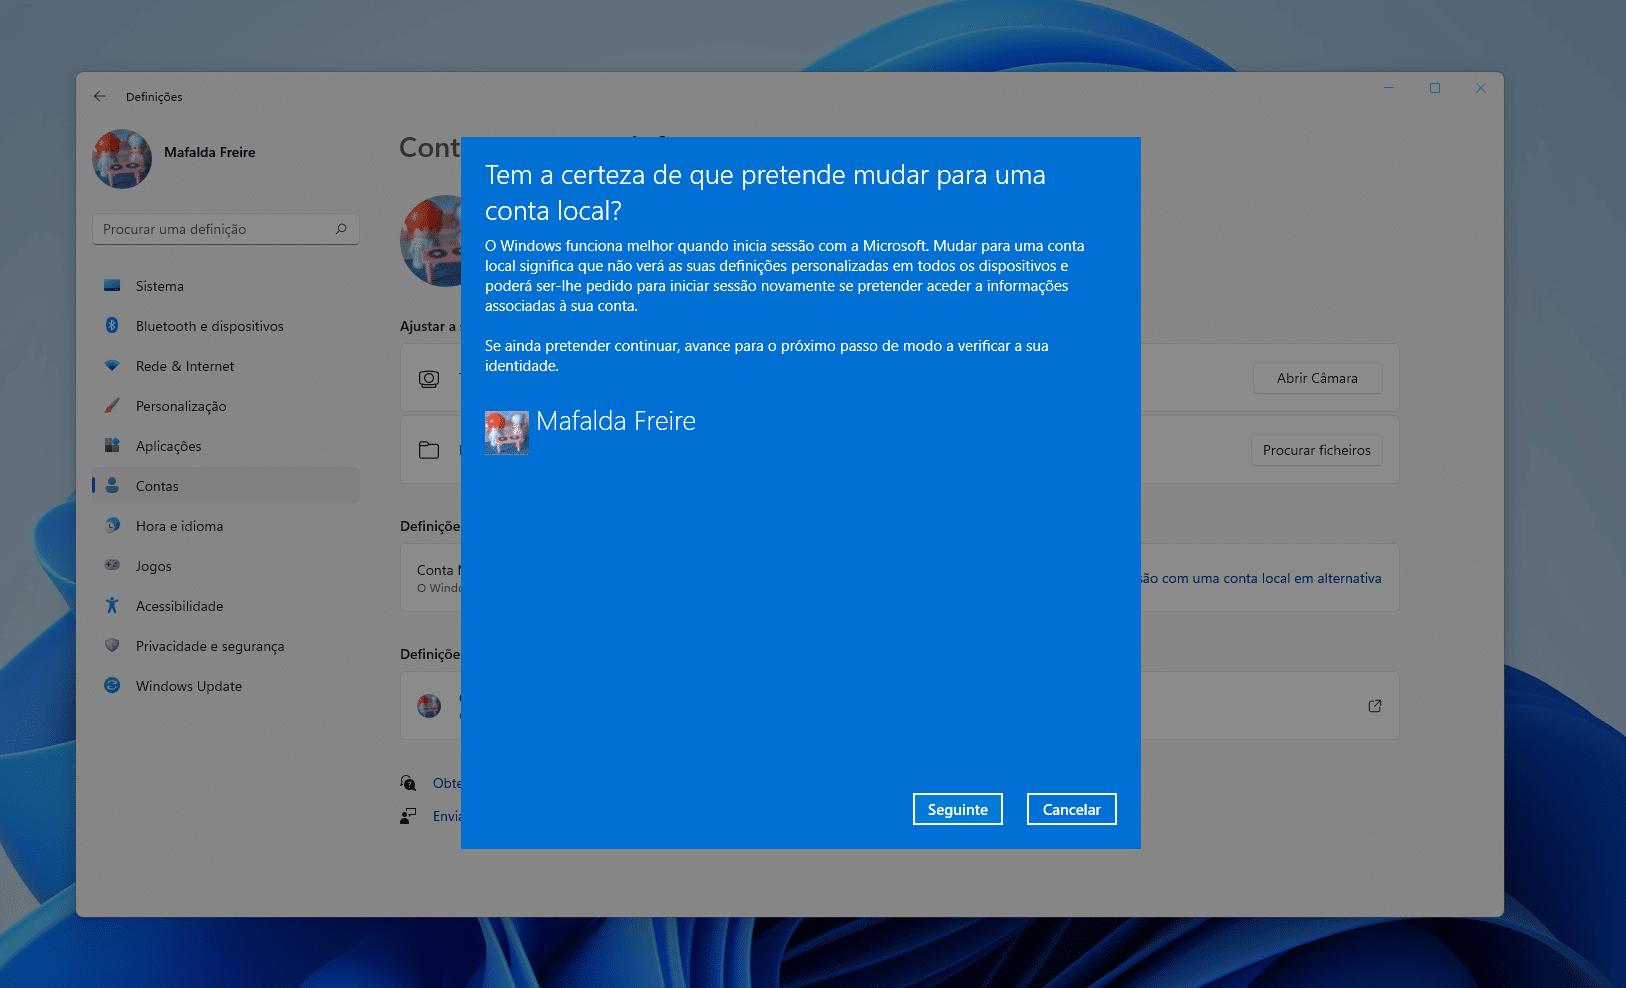Open Acessibilidade settings

225,606
